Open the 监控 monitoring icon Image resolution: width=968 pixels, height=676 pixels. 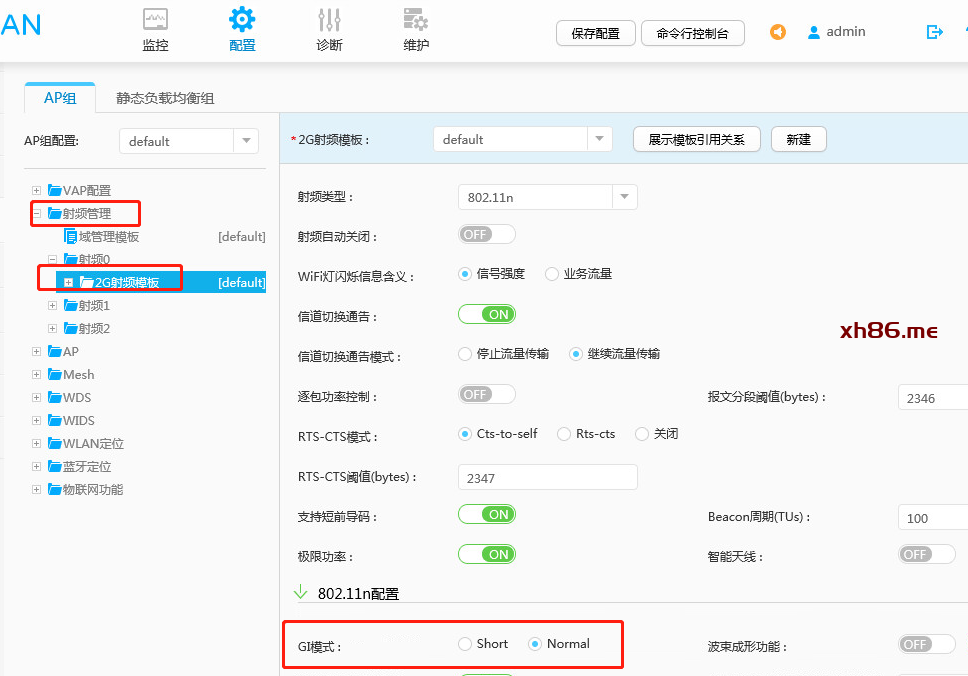coord(155,19)
